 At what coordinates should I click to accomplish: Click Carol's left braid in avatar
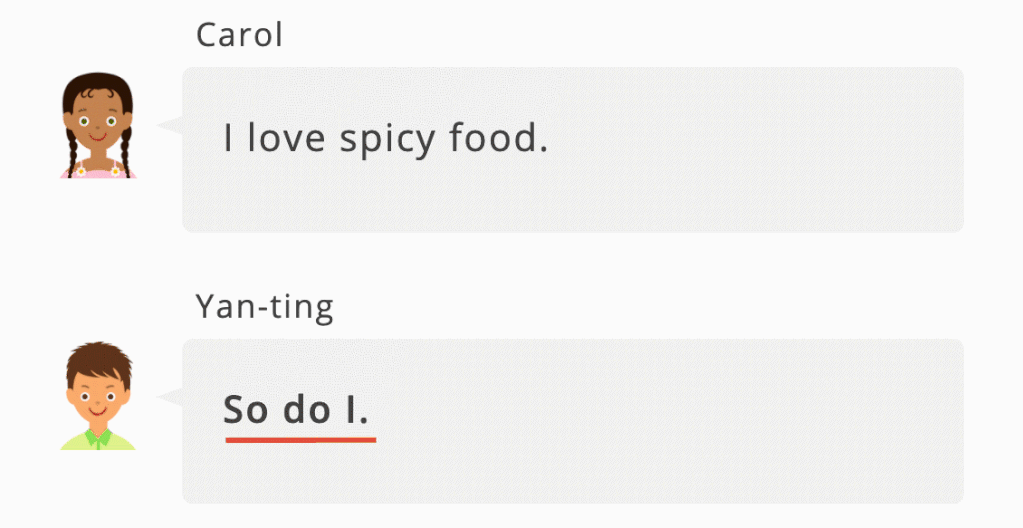click(72, 151)
